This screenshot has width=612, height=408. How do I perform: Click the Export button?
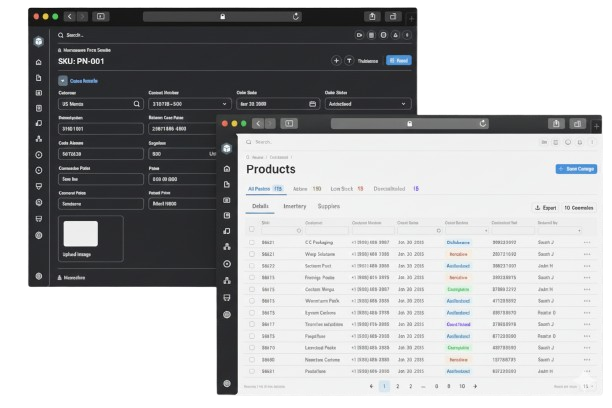546,208
